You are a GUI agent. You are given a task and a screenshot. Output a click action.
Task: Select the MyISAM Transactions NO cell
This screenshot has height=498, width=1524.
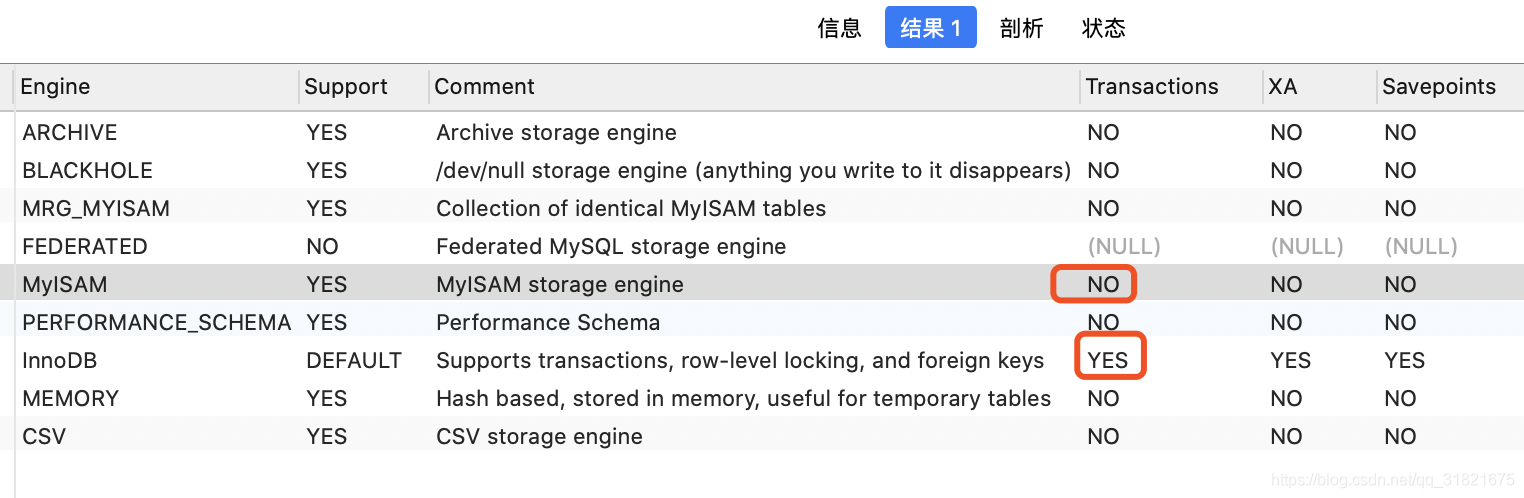(1103, 285)
